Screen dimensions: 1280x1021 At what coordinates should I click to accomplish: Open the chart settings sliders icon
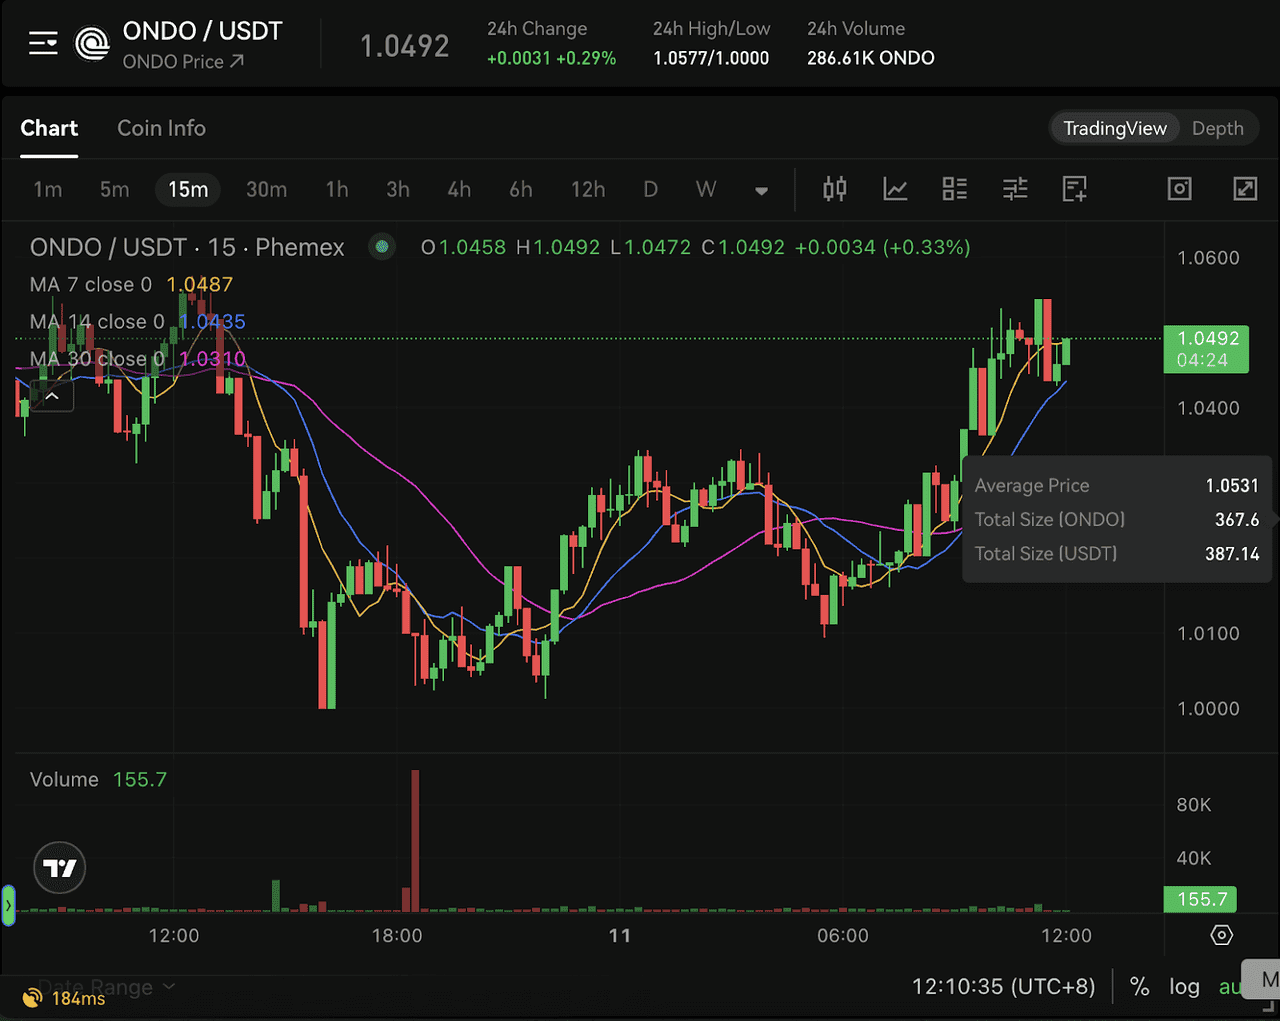(1015, 189)
